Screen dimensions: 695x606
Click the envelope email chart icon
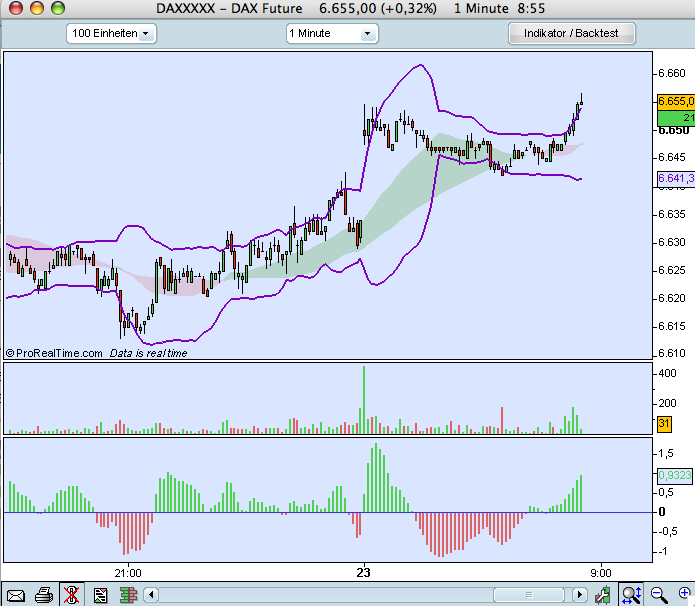coord(16,595)
